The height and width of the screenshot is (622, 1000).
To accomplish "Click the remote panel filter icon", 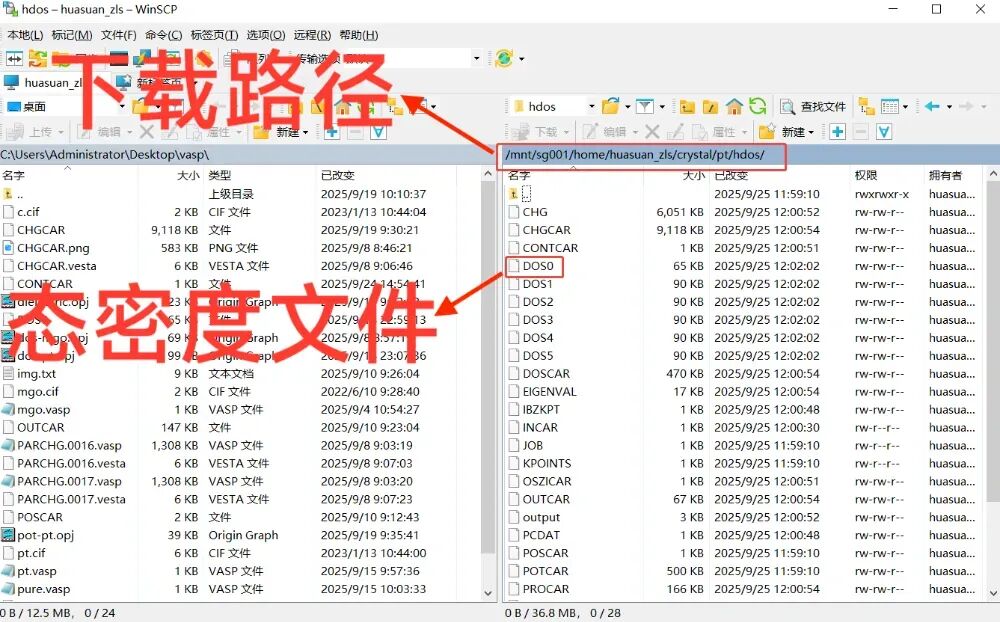I will tap(644, 106).
